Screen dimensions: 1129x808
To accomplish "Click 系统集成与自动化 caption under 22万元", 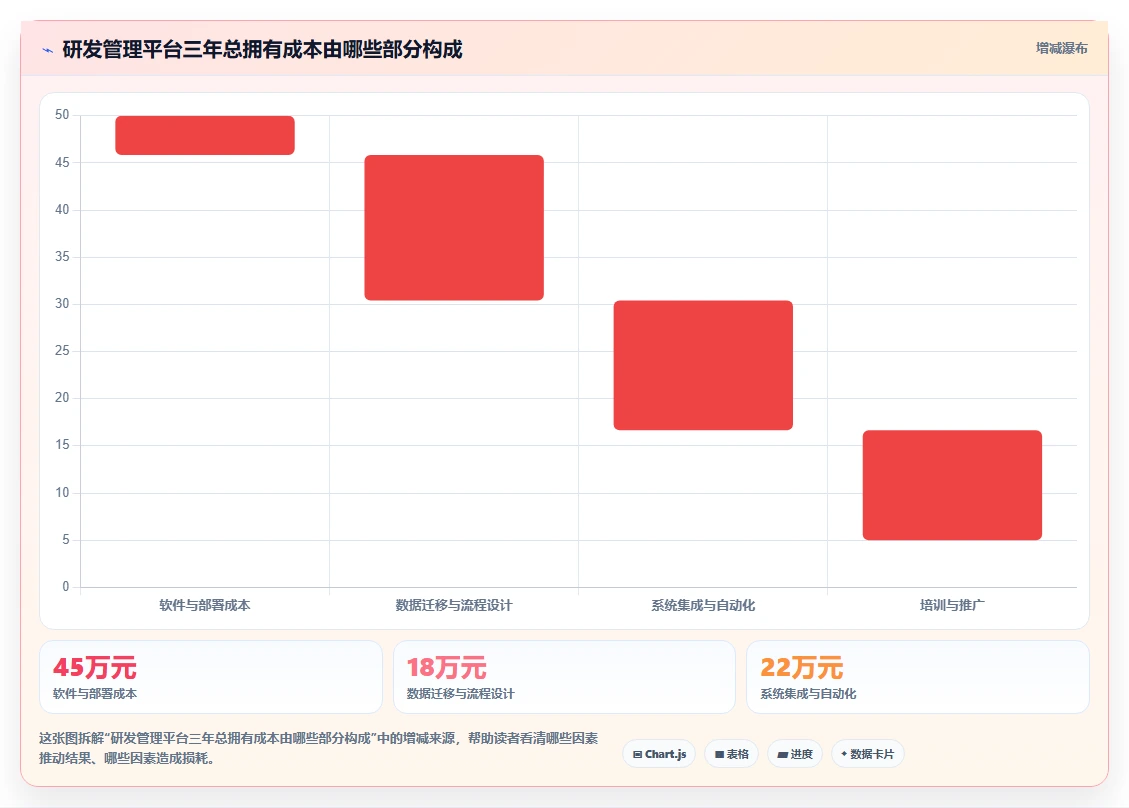I will [x=809, y=694].
